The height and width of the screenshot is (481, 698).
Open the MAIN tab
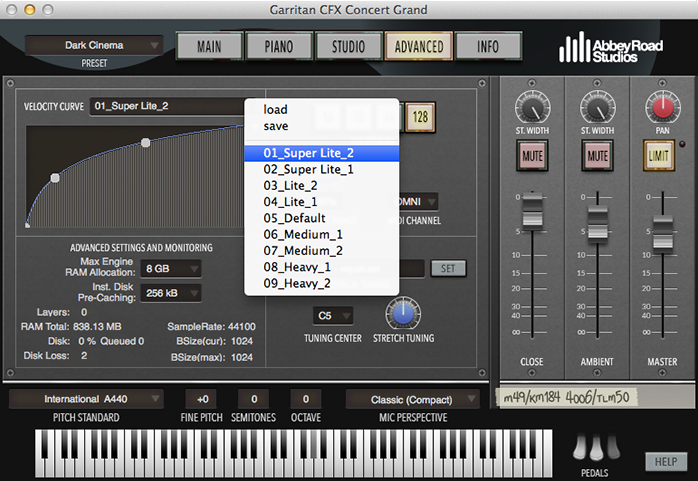[209, 46]
